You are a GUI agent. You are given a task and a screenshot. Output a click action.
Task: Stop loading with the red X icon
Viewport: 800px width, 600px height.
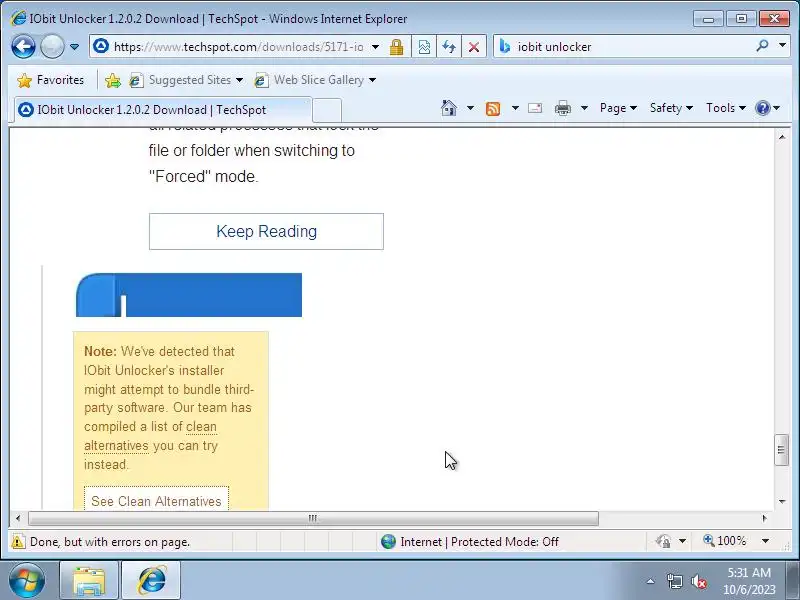click(x=474, y=47)
